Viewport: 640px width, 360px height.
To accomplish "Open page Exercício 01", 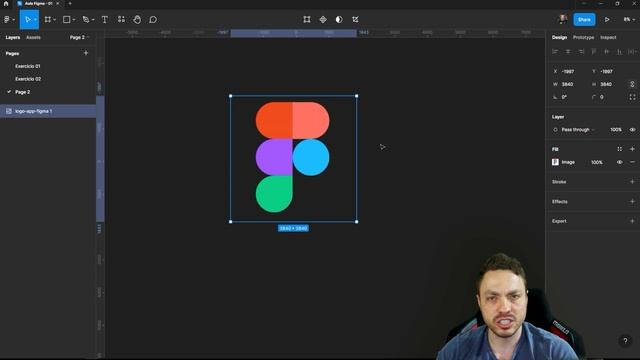I will click(28, 66).
